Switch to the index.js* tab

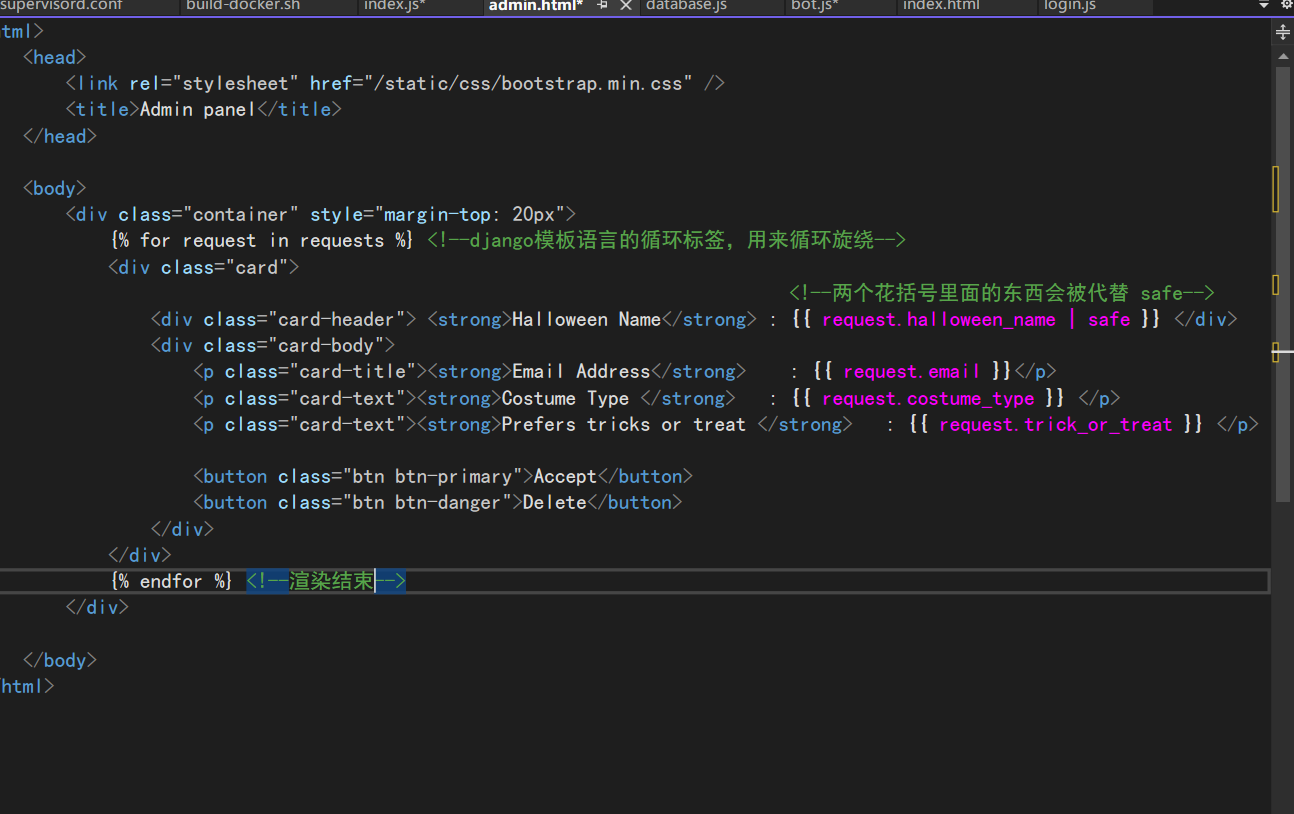pos(395,6)
